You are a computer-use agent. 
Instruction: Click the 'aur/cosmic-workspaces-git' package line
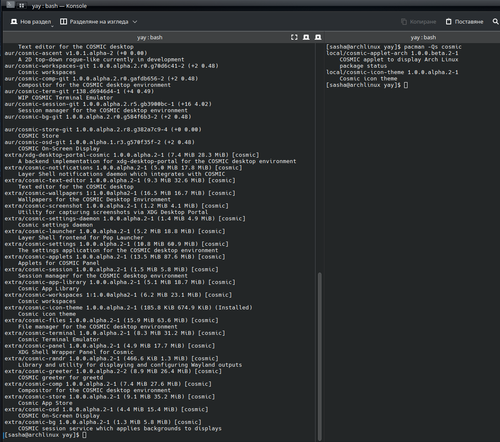pos(111,66)
